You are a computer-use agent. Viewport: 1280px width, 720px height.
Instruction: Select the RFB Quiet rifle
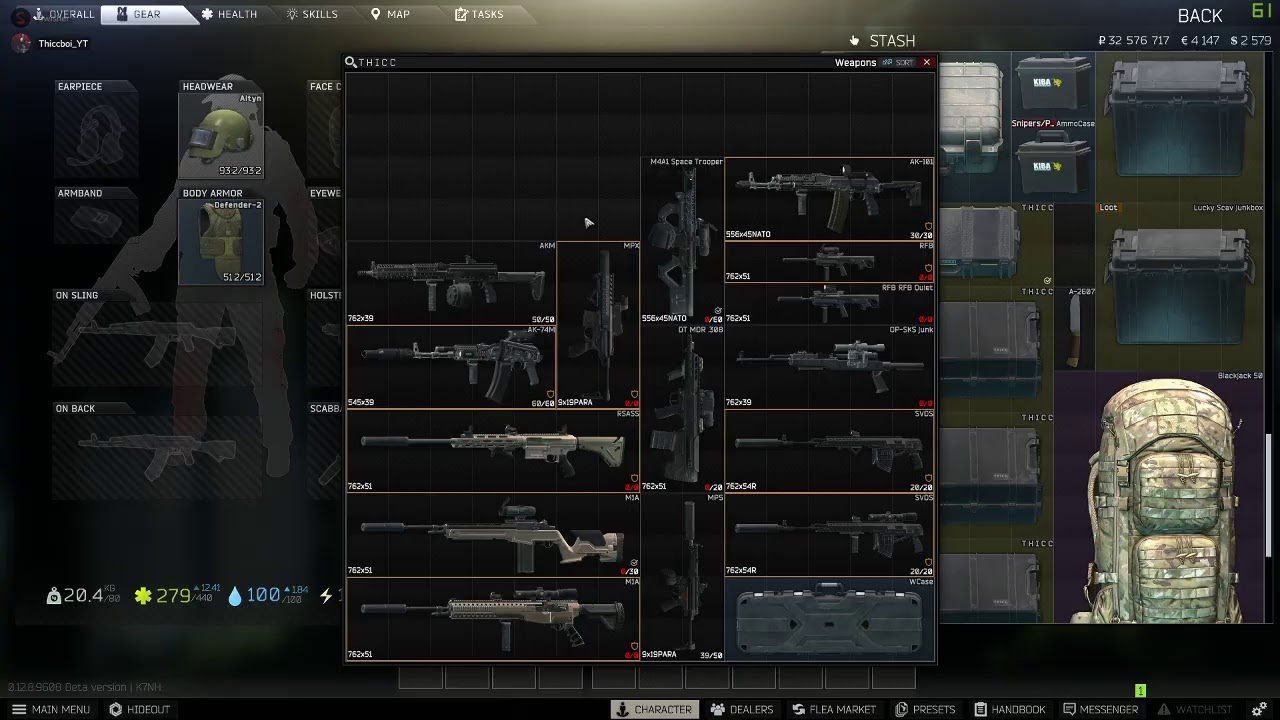(829, 303)
